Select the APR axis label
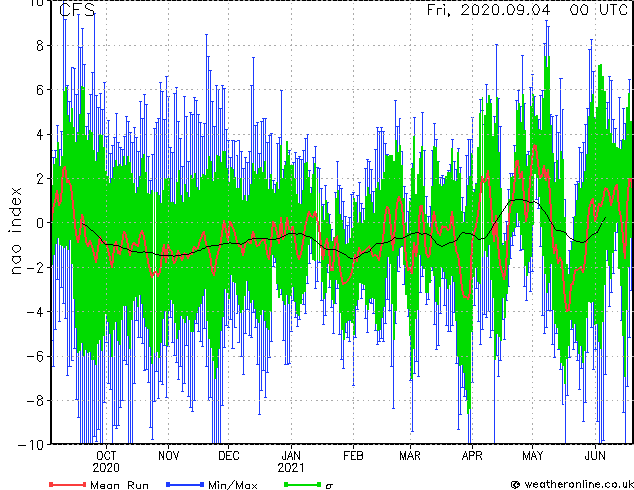The height and width of the screenshot is (490, 634). coord(472,456)
